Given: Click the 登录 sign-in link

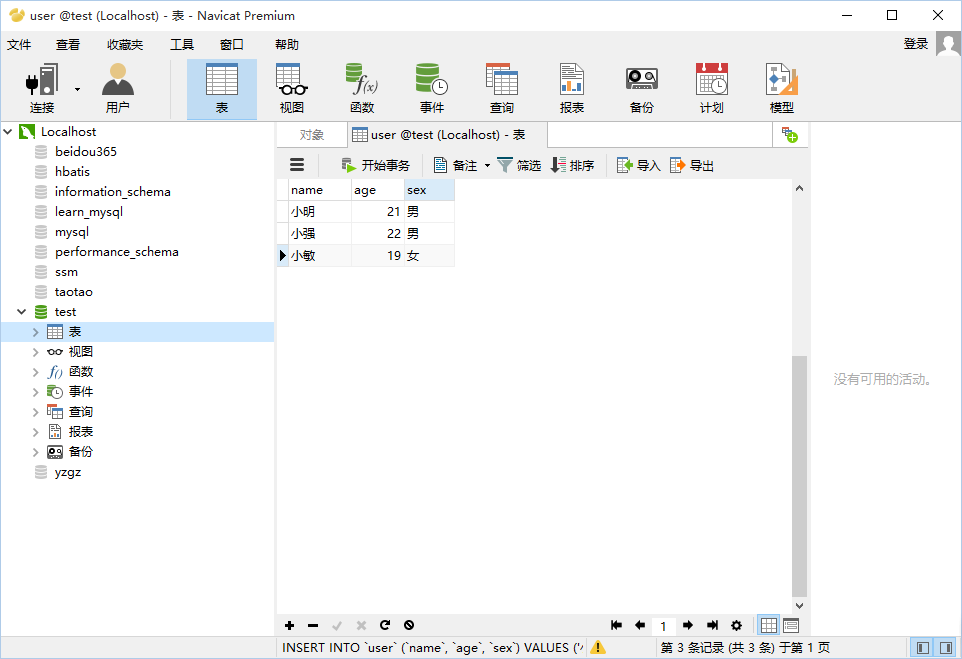Looking at the screenshot, I should 916,44.
